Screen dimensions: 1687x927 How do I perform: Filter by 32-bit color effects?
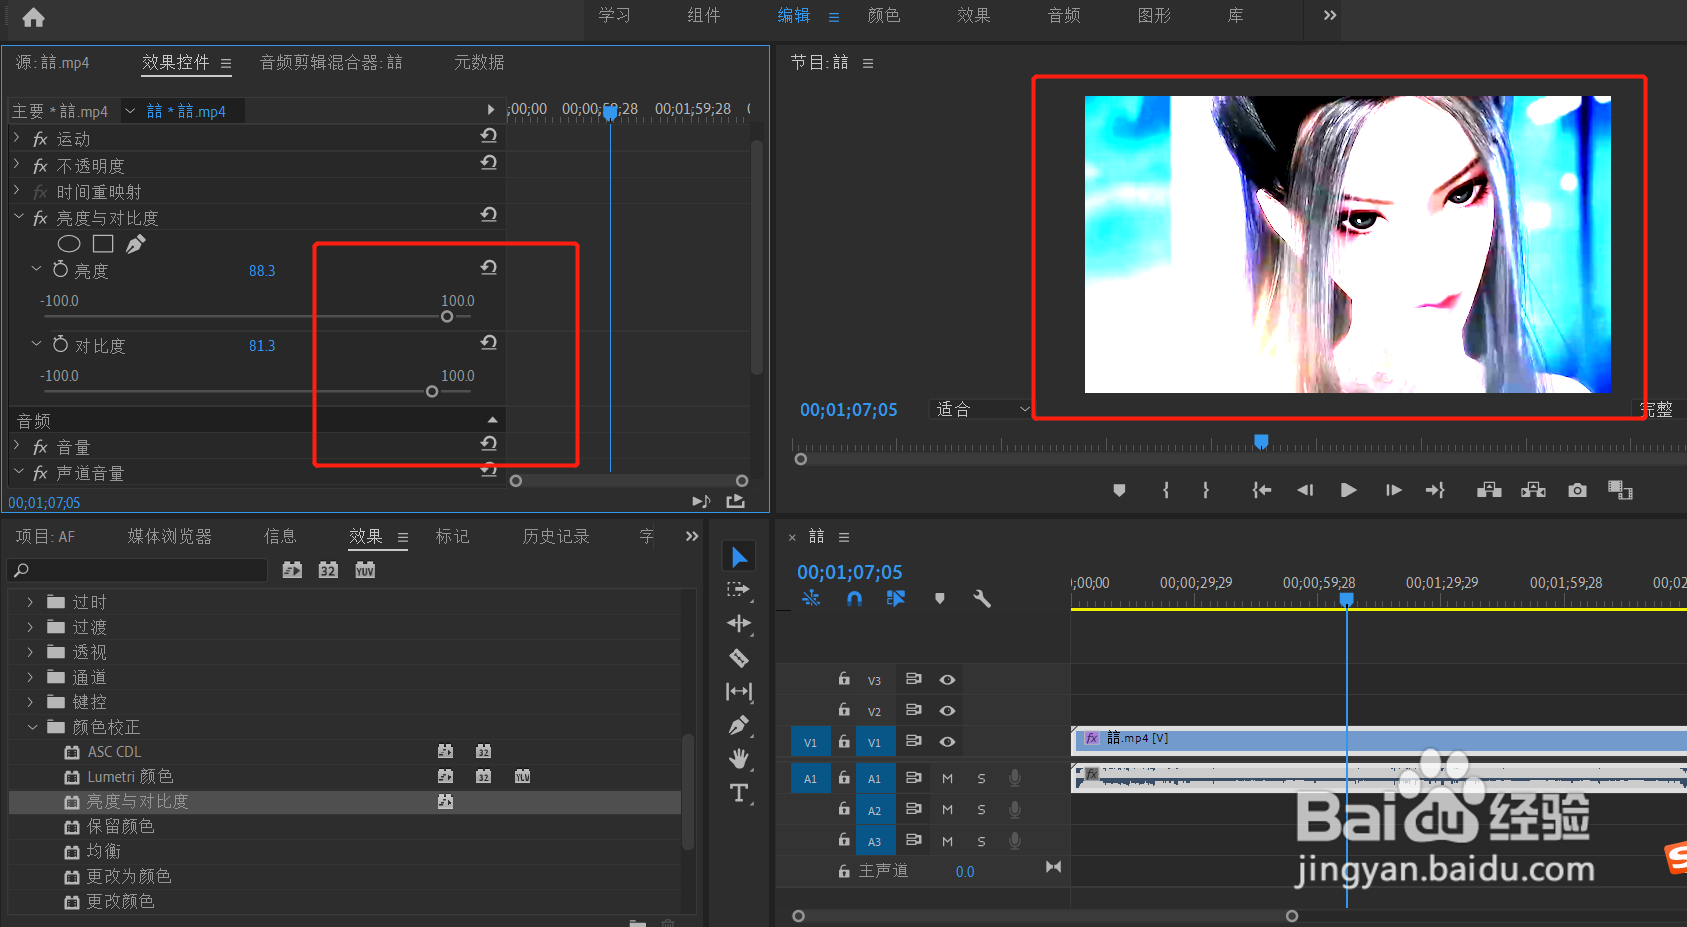click(328, 570)
